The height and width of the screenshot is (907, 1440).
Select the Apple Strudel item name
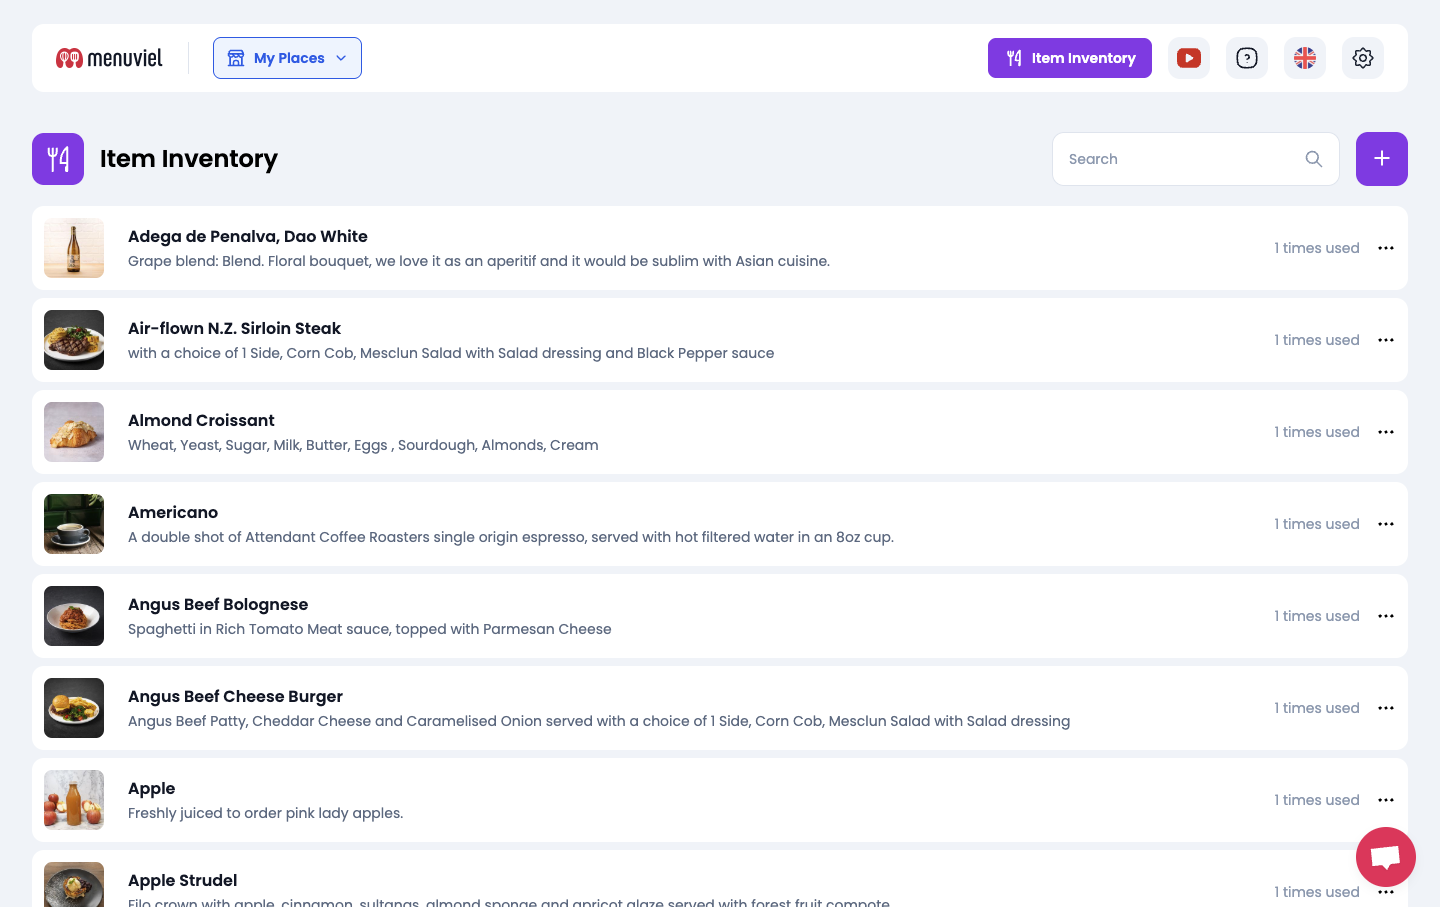click(182, 880)
